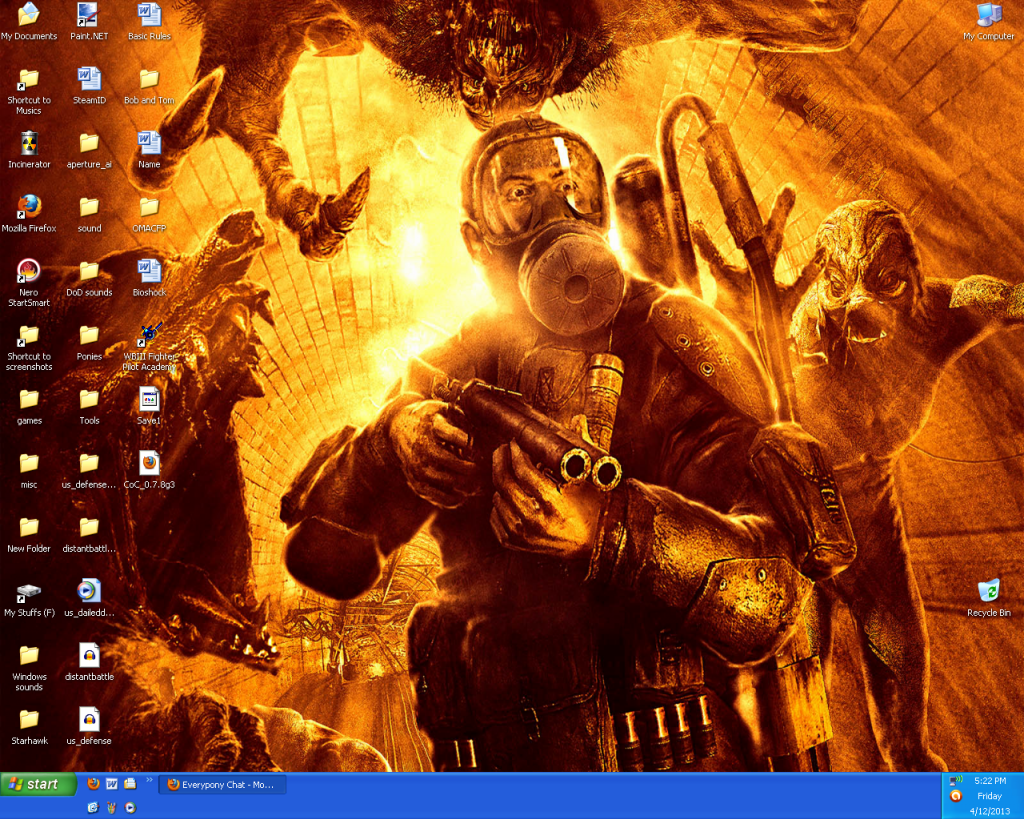
Task: Expand hidden Quick Launch items chevron
Action: coord(149,780)
